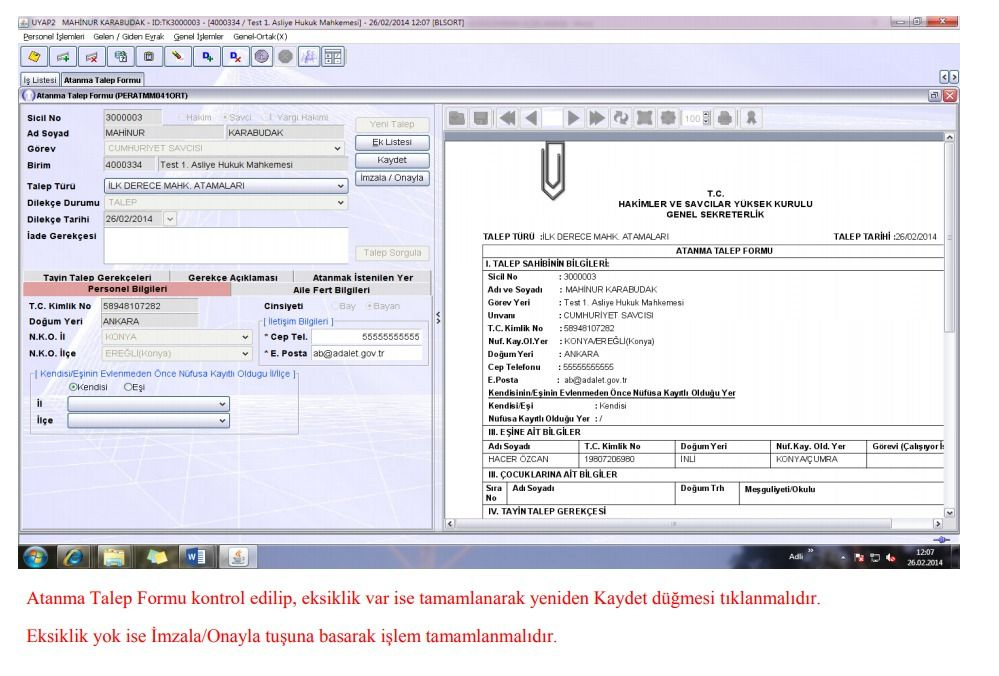999x676 pixels.
Task: Click the Talep Sorgula button
Action: 392,253
